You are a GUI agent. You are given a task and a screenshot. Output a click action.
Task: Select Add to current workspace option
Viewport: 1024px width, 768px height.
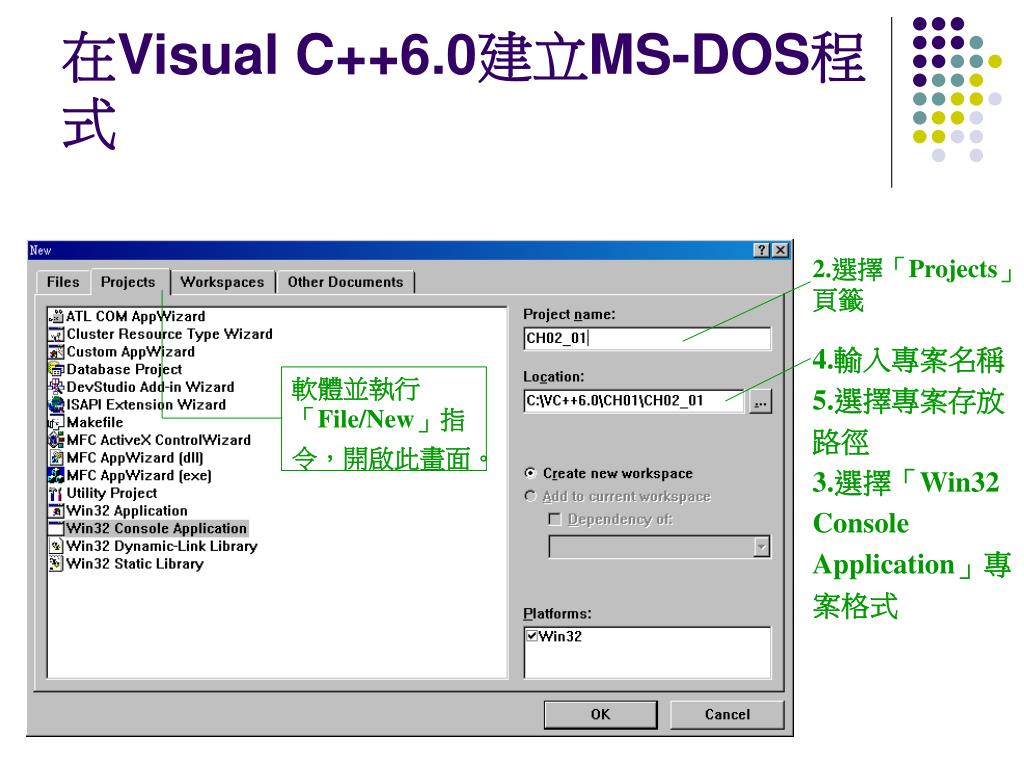point(530,496)
